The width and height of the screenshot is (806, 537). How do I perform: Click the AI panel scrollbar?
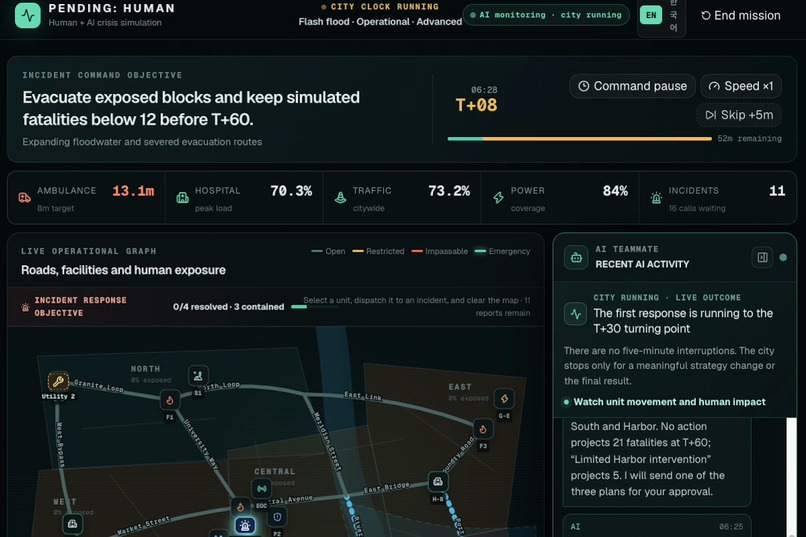(x=792, y=477)
